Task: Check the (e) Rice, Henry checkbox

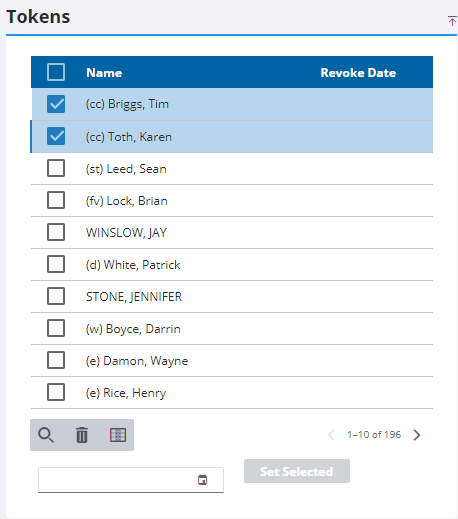Action: coord(56,392)
